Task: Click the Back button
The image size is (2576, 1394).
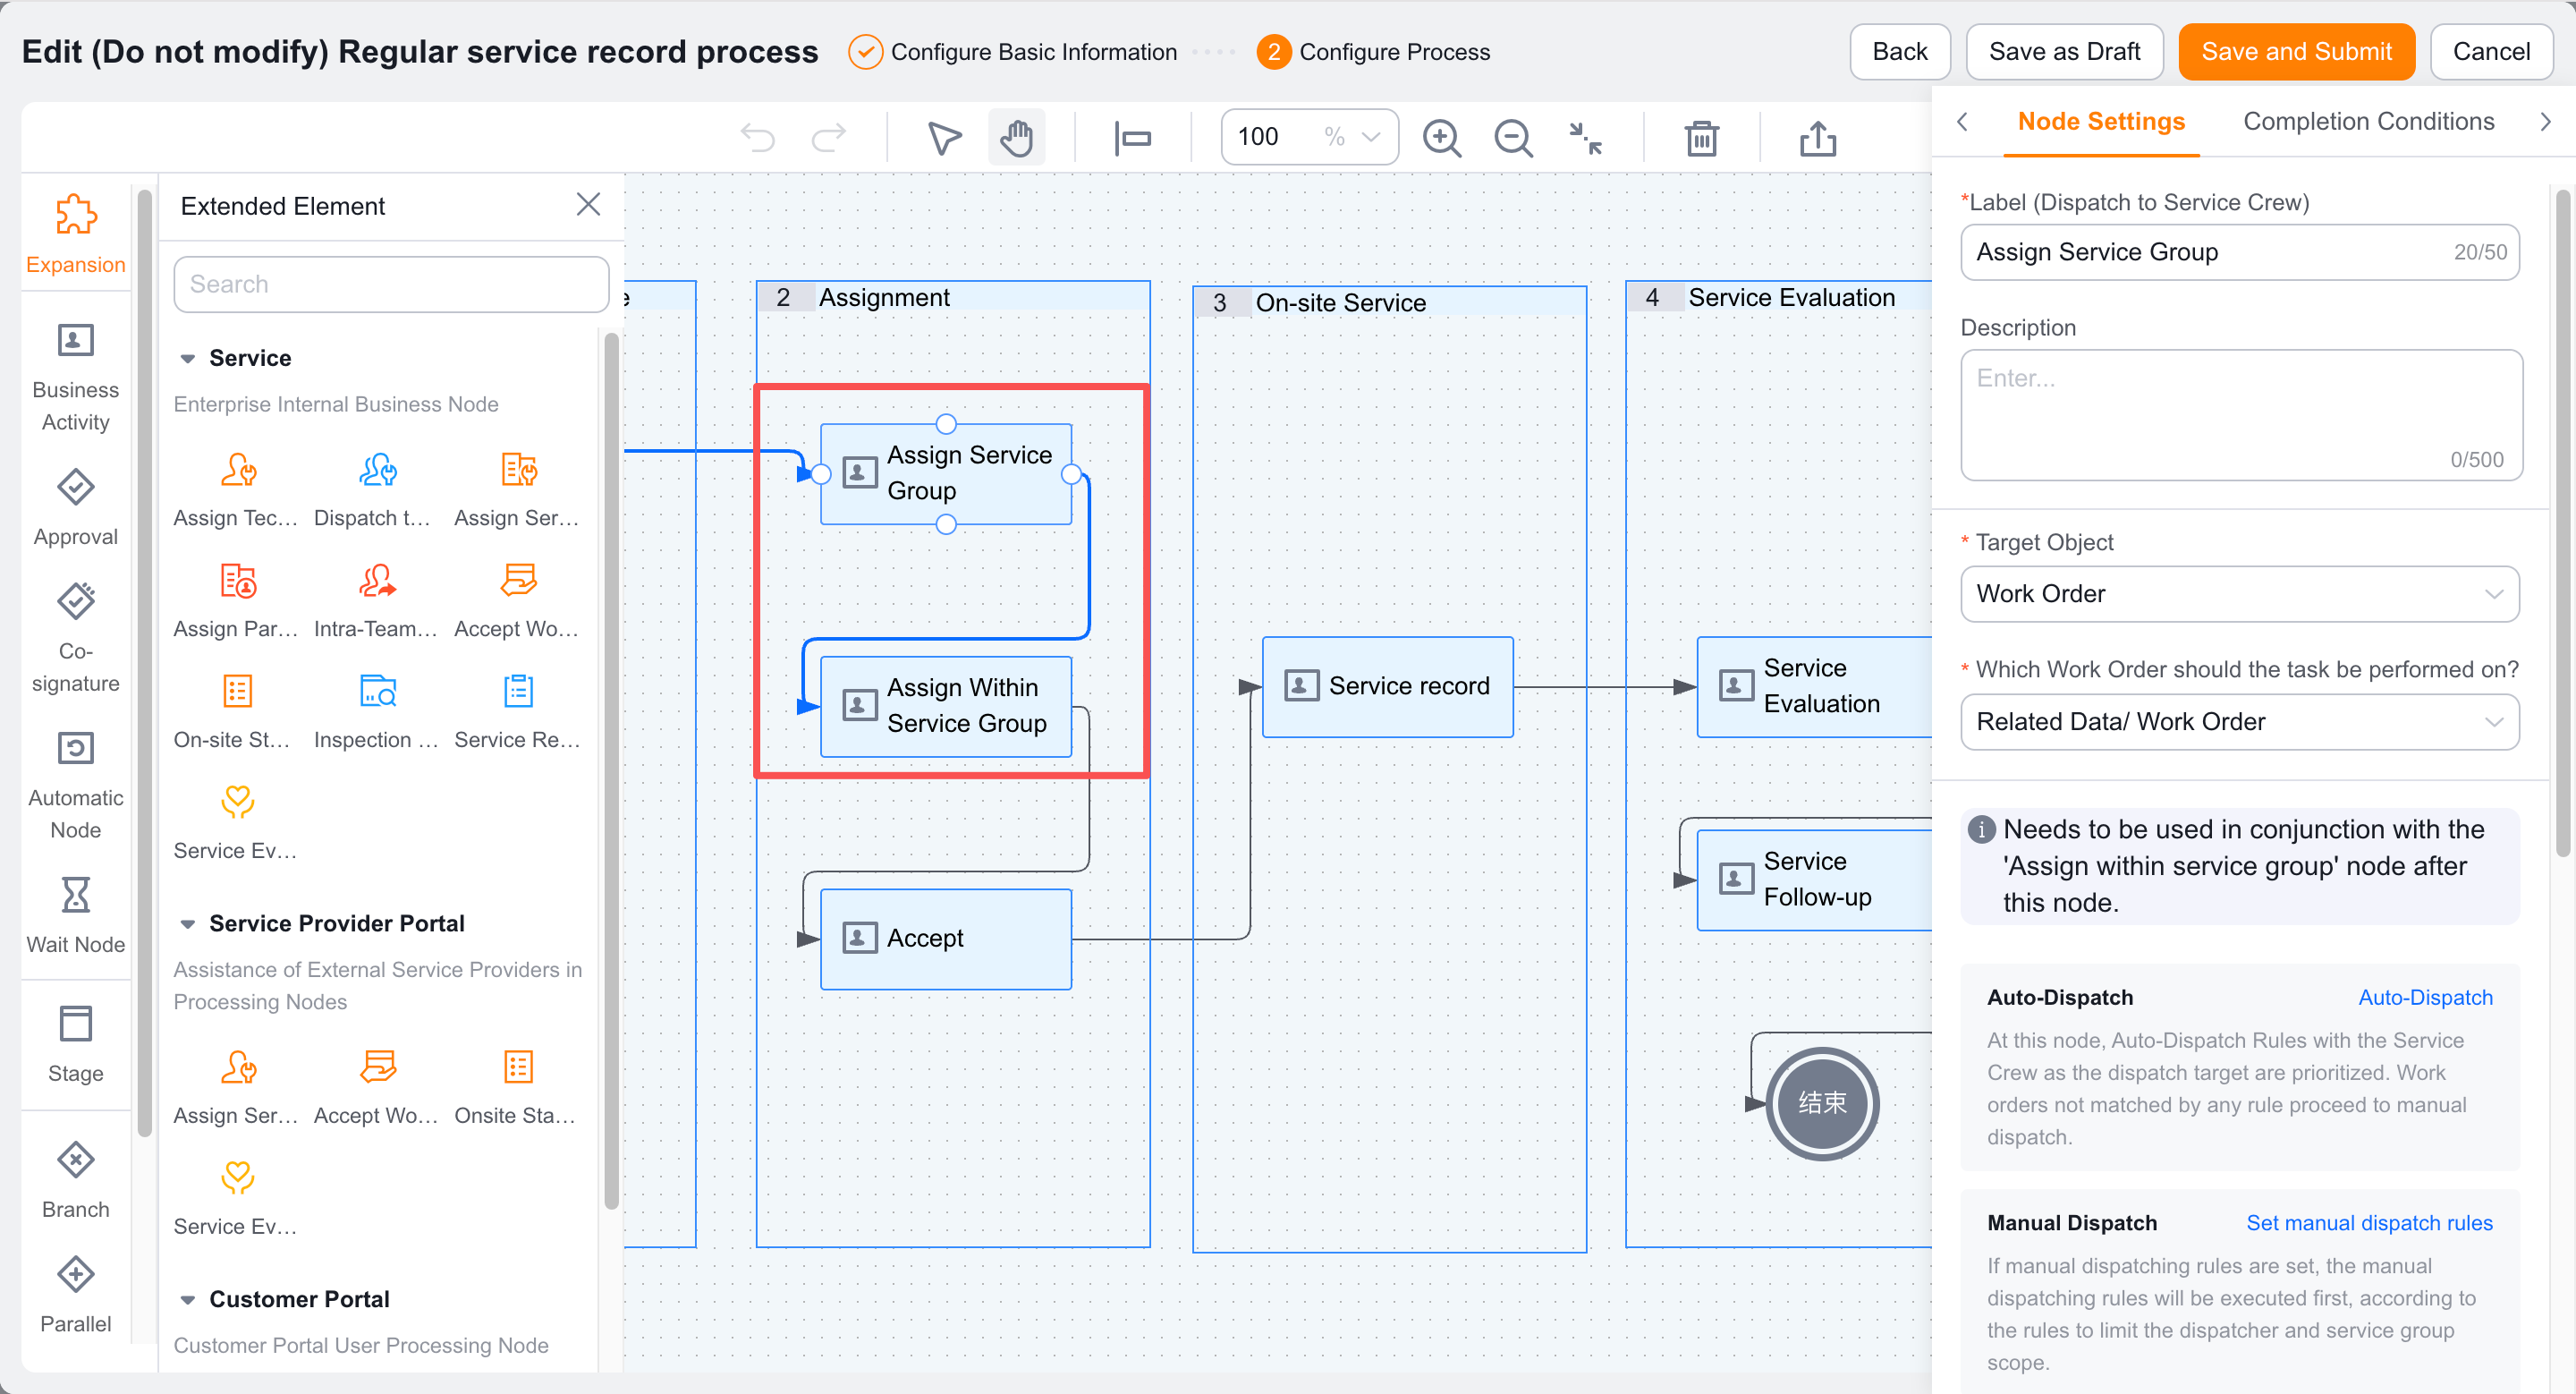Action: 1899,52
